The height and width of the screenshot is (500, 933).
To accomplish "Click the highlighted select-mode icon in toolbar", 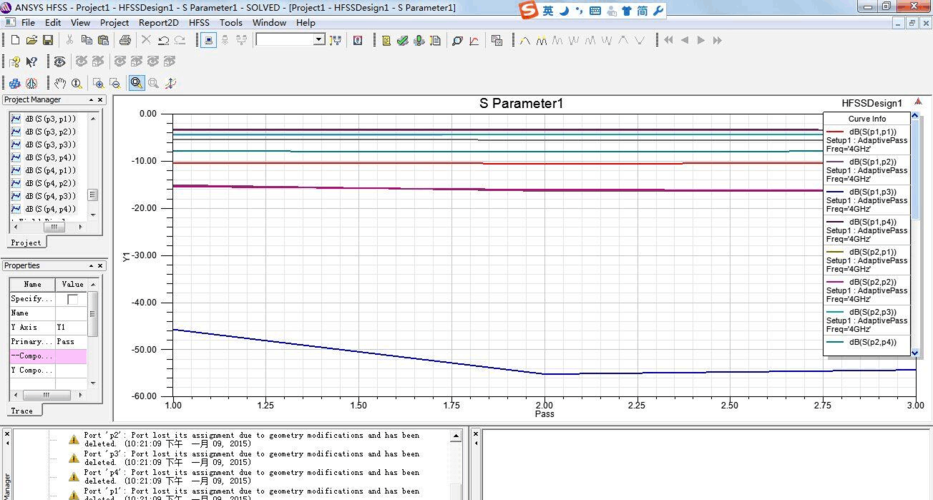I will click(208, 40).
